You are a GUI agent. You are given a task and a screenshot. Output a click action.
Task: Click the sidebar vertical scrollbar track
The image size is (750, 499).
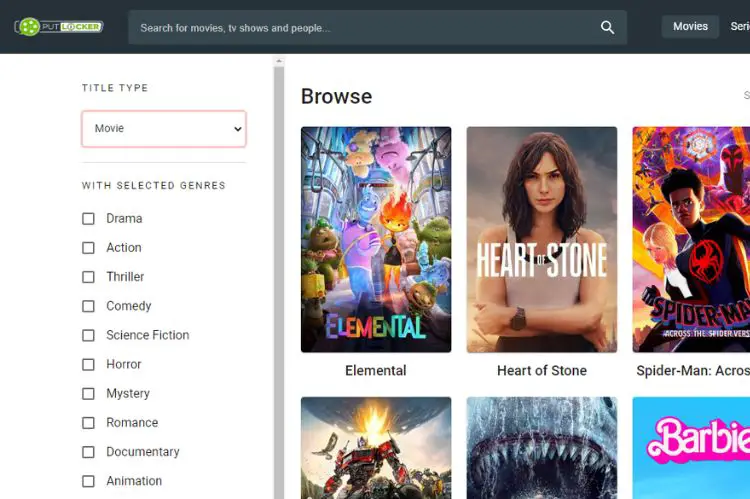point(279,282)
